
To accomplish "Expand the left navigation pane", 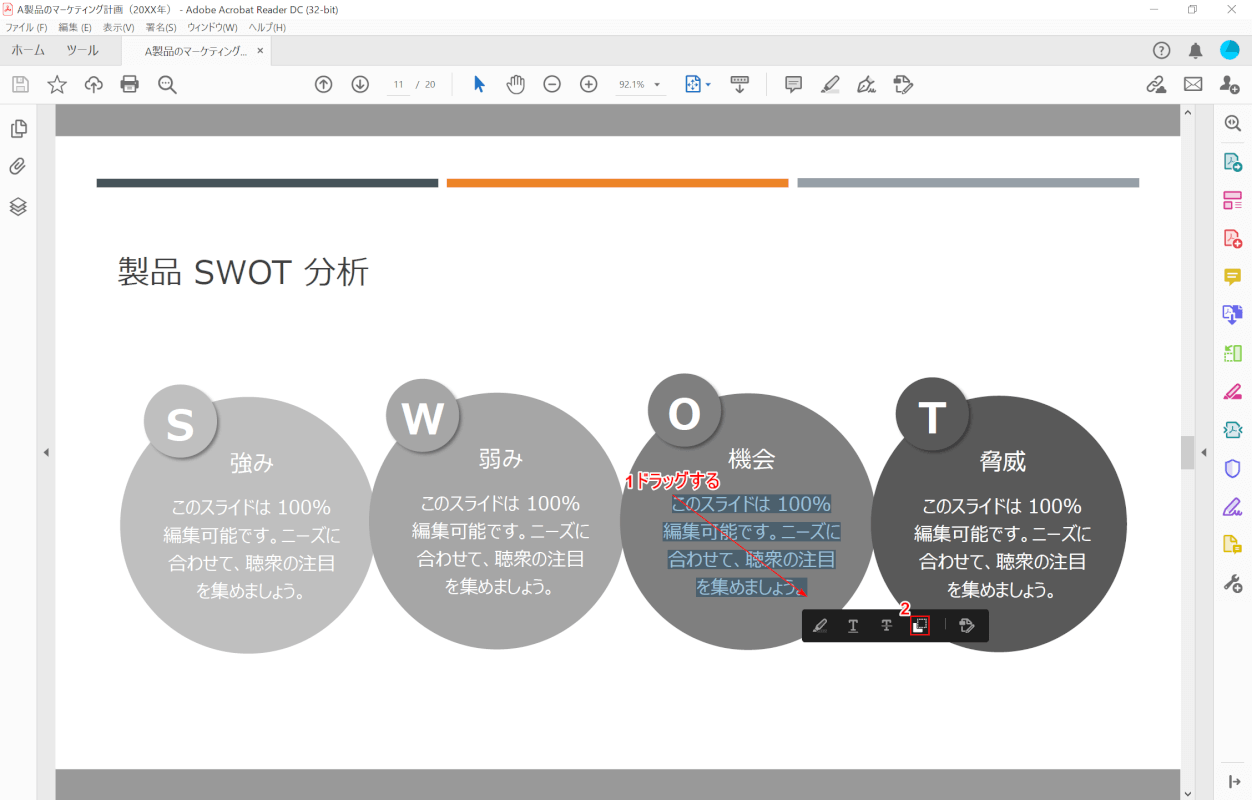I will pos(46,453).
